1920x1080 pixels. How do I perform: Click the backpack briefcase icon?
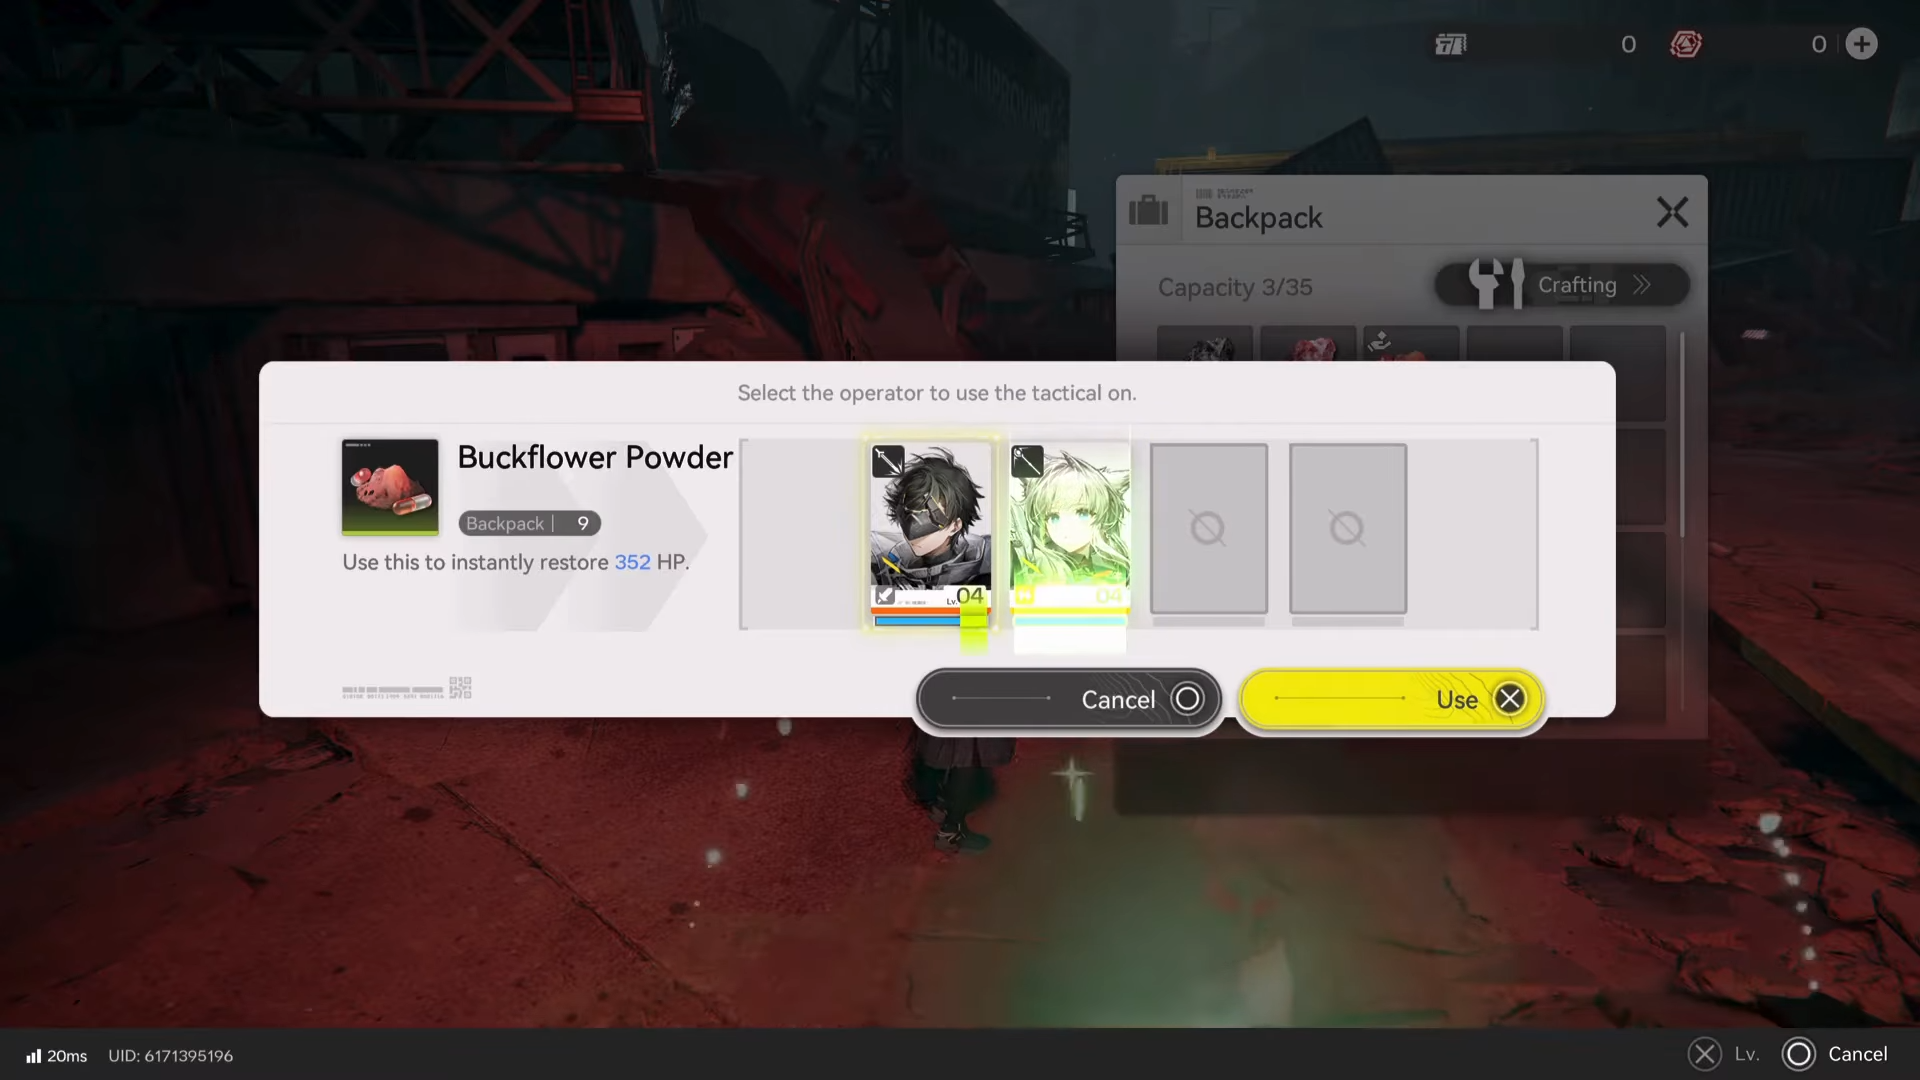click(x=1148, y=211)
